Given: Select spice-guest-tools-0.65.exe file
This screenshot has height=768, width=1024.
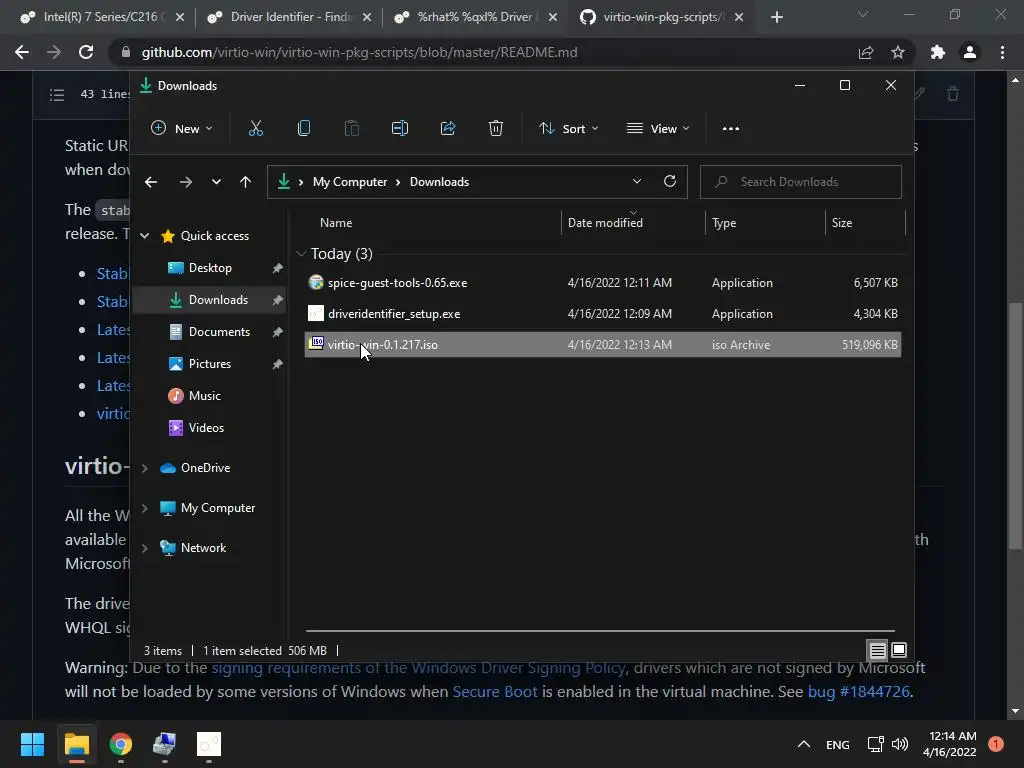Looking at the screenshot, I should tap(603, 283).
